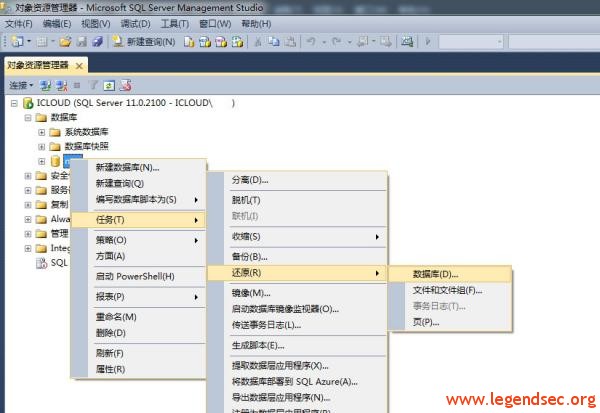Click the Activity Monitor toolbar icon
The width and height of the screenshot is (600, 413).
coord(407,41)
